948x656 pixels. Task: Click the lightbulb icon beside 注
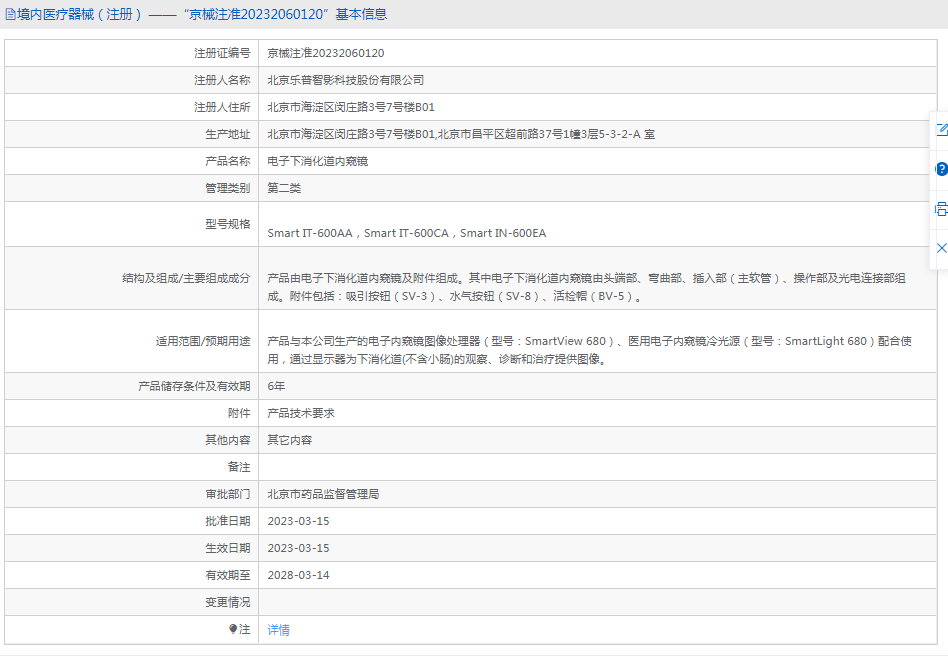tap(233, 629)
